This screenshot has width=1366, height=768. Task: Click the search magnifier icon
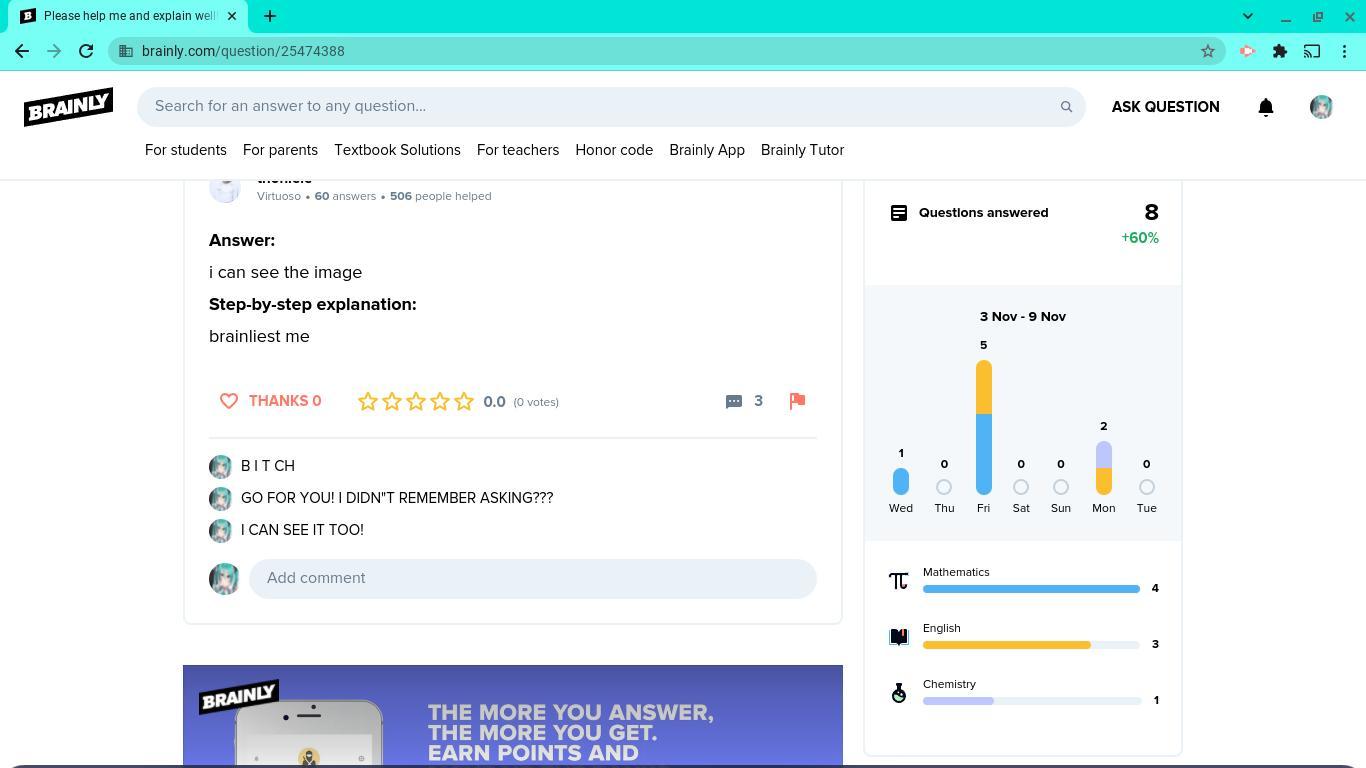click(x=1066, y=107)
